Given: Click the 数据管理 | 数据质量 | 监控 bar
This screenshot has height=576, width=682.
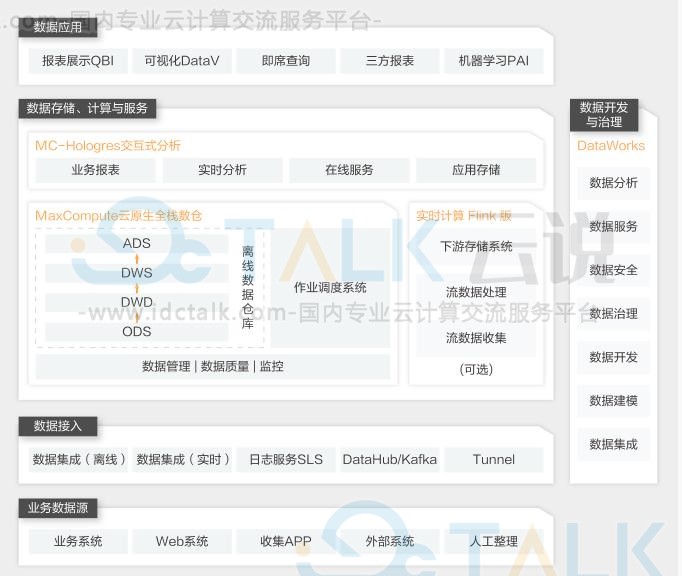Looking at the screenshot, I should [x=213, y=366].
